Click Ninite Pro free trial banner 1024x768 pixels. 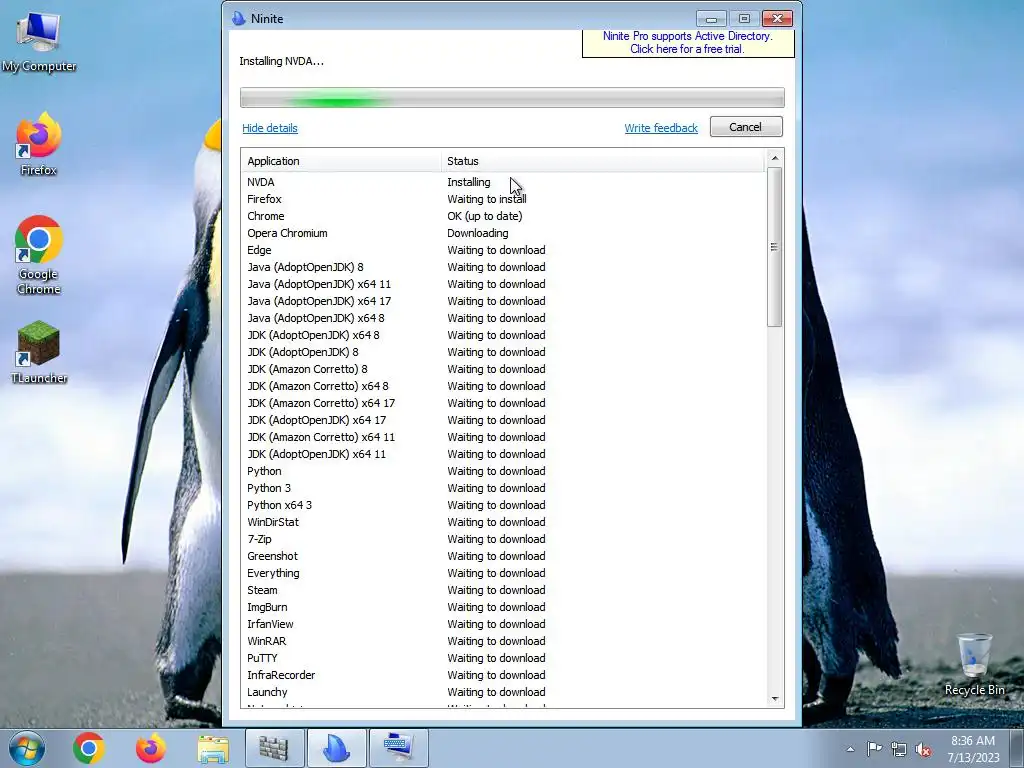coord(688,42)
